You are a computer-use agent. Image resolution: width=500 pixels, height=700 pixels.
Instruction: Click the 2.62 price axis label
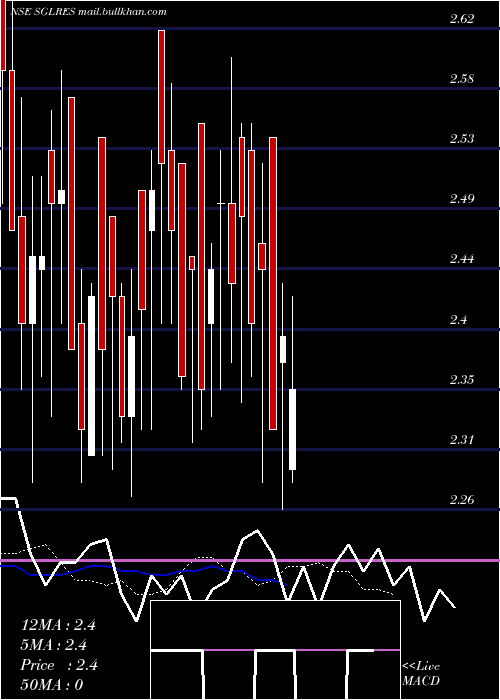click(462, 19)
